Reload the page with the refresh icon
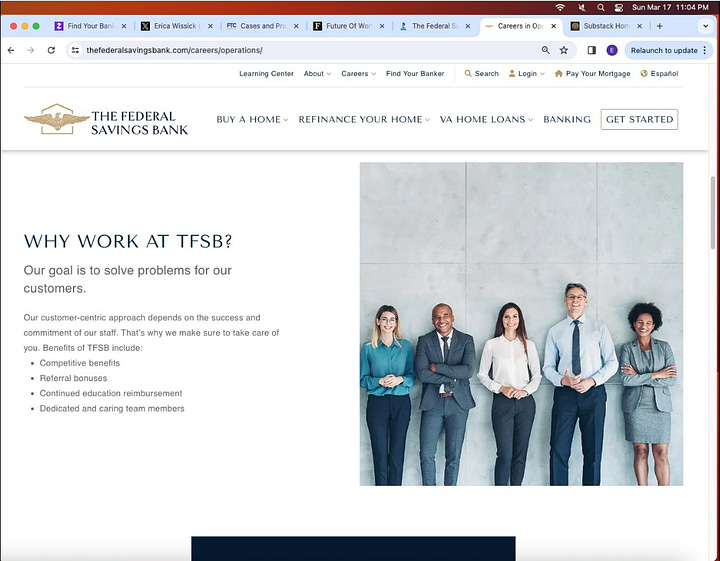The height and width of the screenshot is (561, 720). pyautogui.click(x=51, y=50)
